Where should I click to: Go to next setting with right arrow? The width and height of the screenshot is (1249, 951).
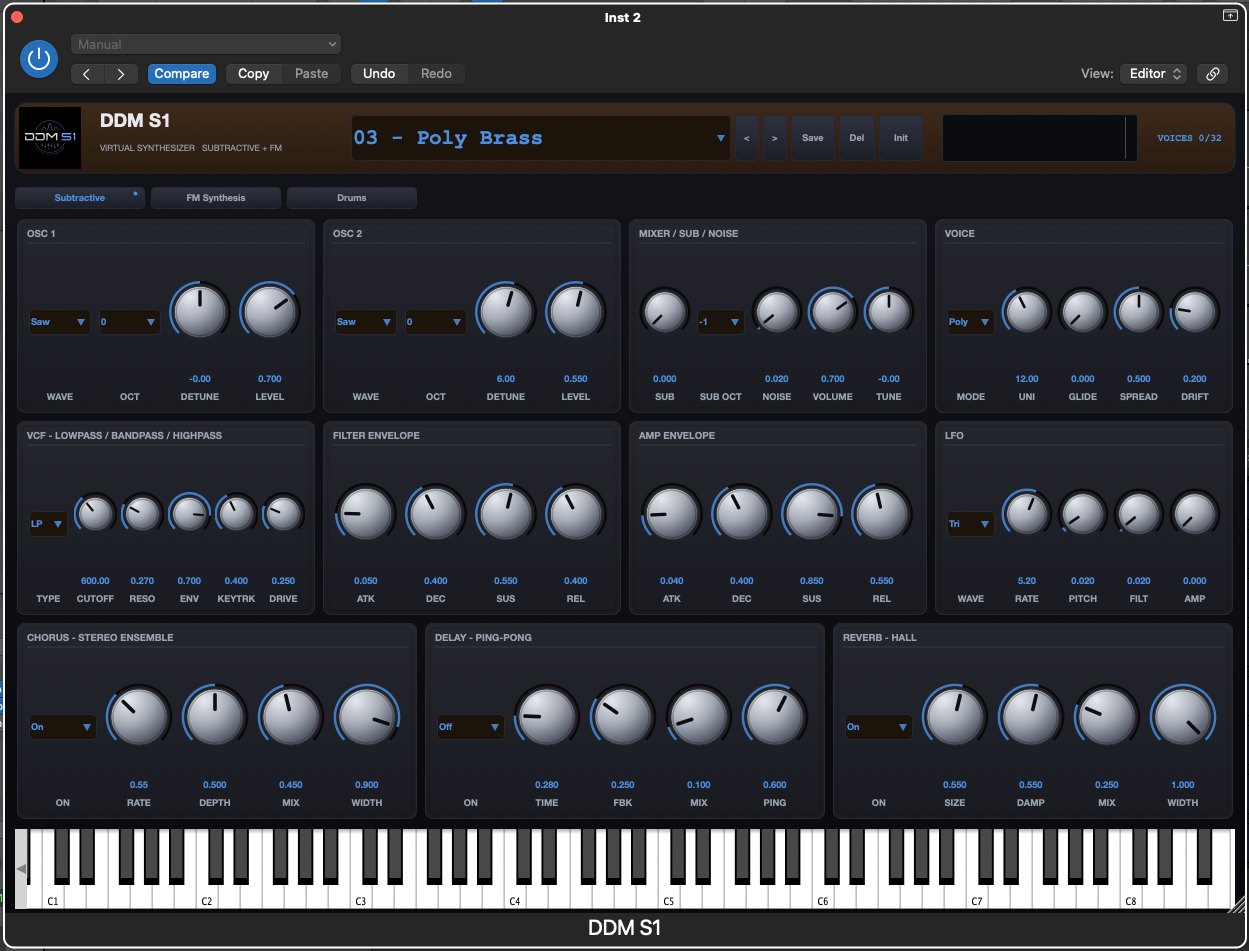[121, 74]
